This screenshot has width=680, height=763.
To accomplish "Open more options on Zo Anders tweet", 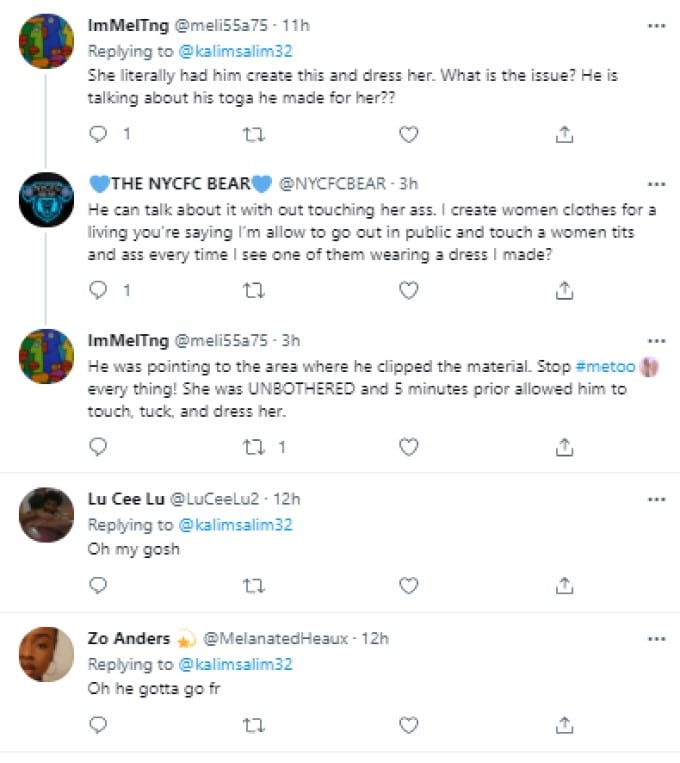I will (656, 637).
